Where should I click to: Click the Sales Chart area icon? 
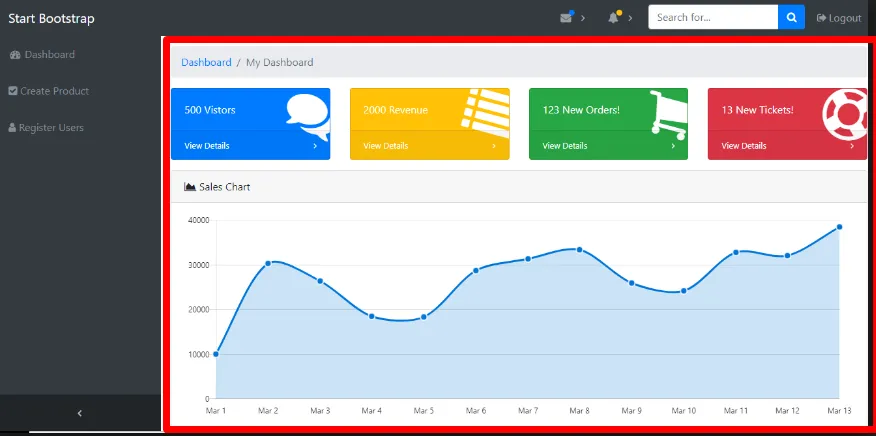coord(190,187)
